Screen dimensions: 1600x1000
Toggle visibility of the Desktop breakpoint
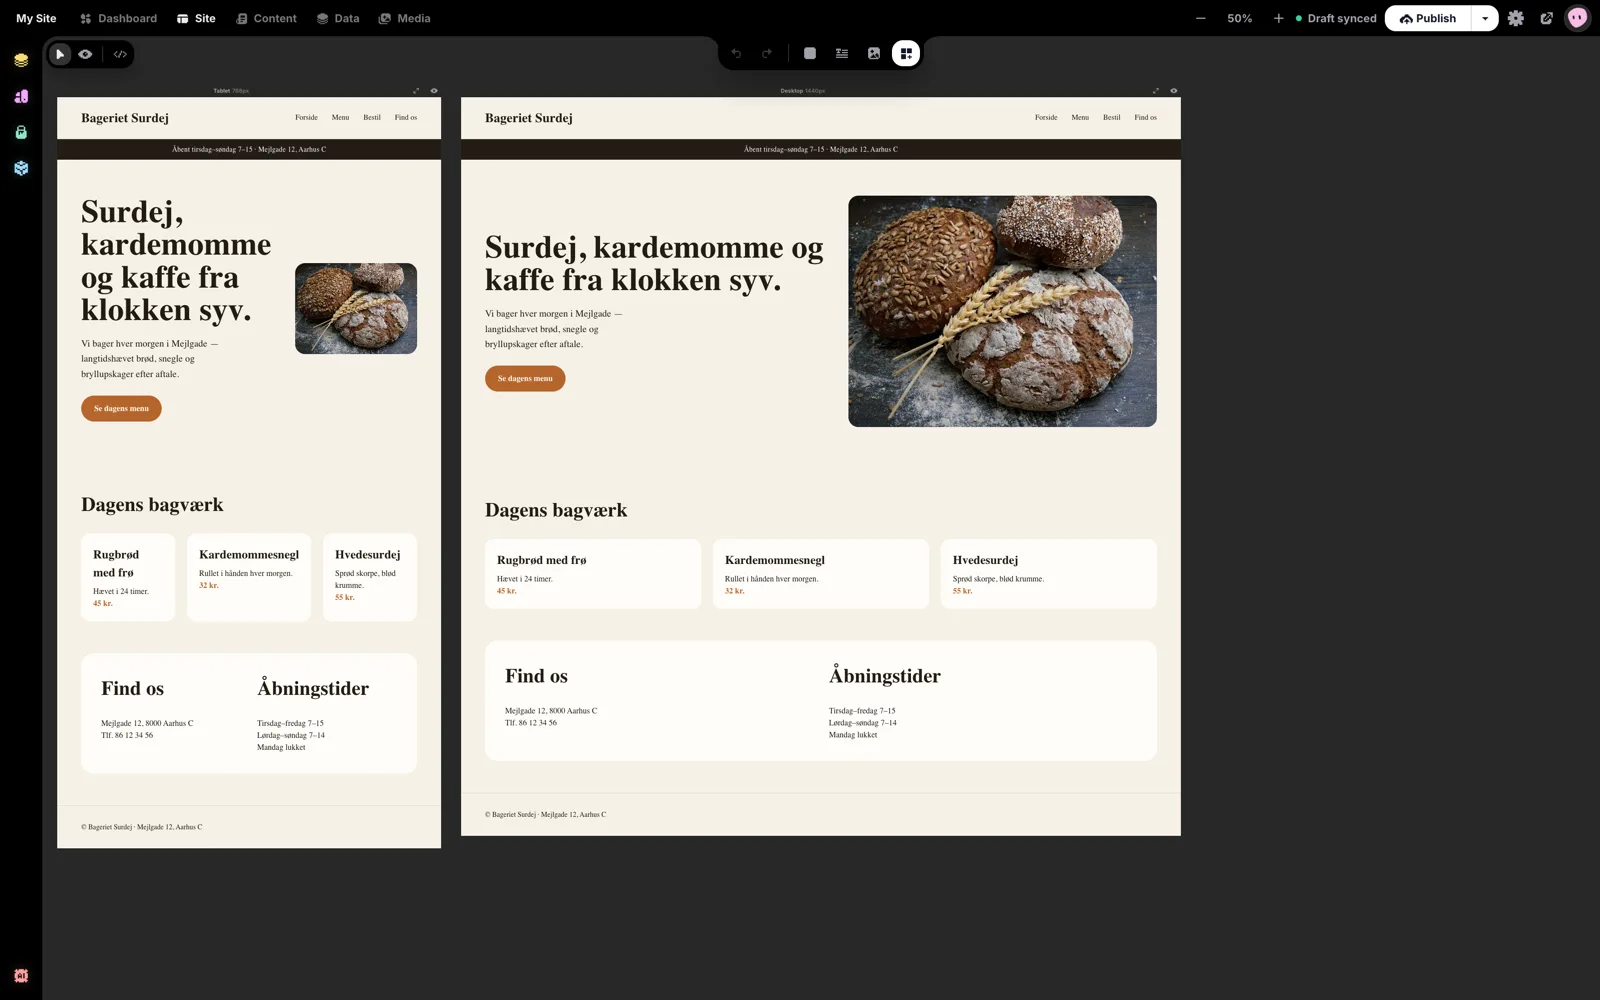point(1174,91)
